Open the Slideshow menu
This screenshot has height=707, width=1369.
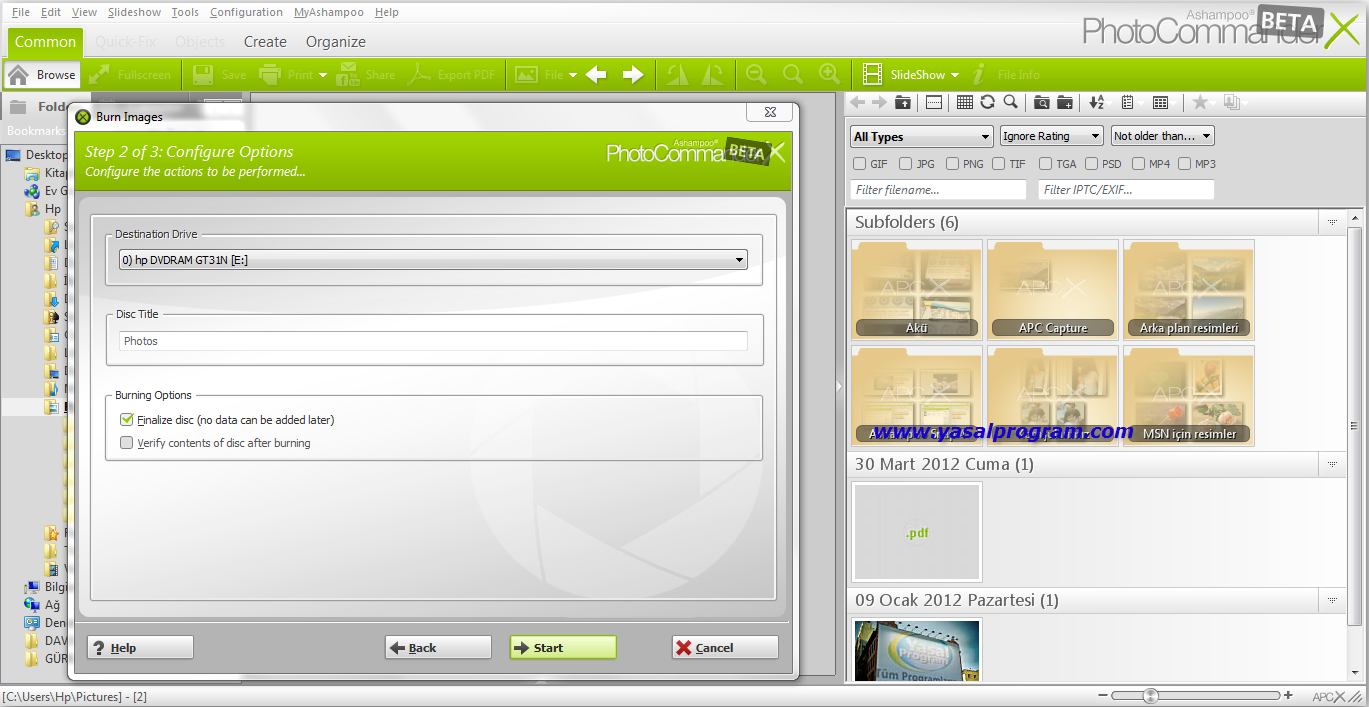134,12
